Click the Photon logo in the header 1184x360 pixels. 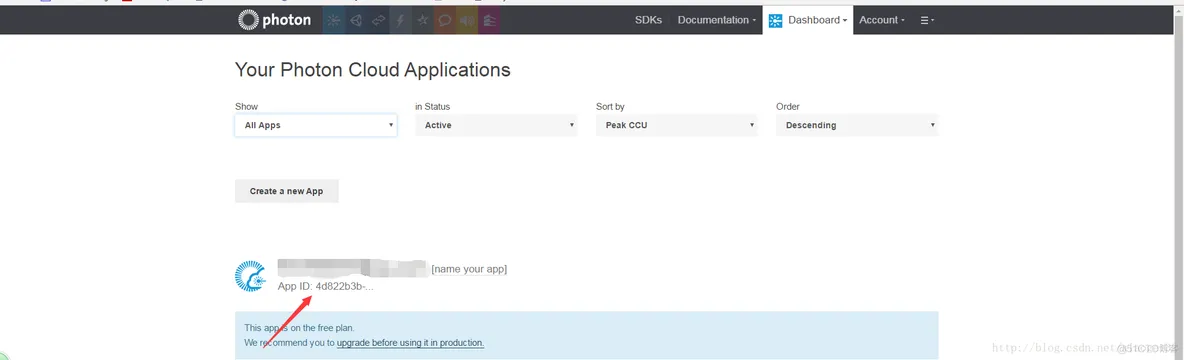(x=274, y=20)
